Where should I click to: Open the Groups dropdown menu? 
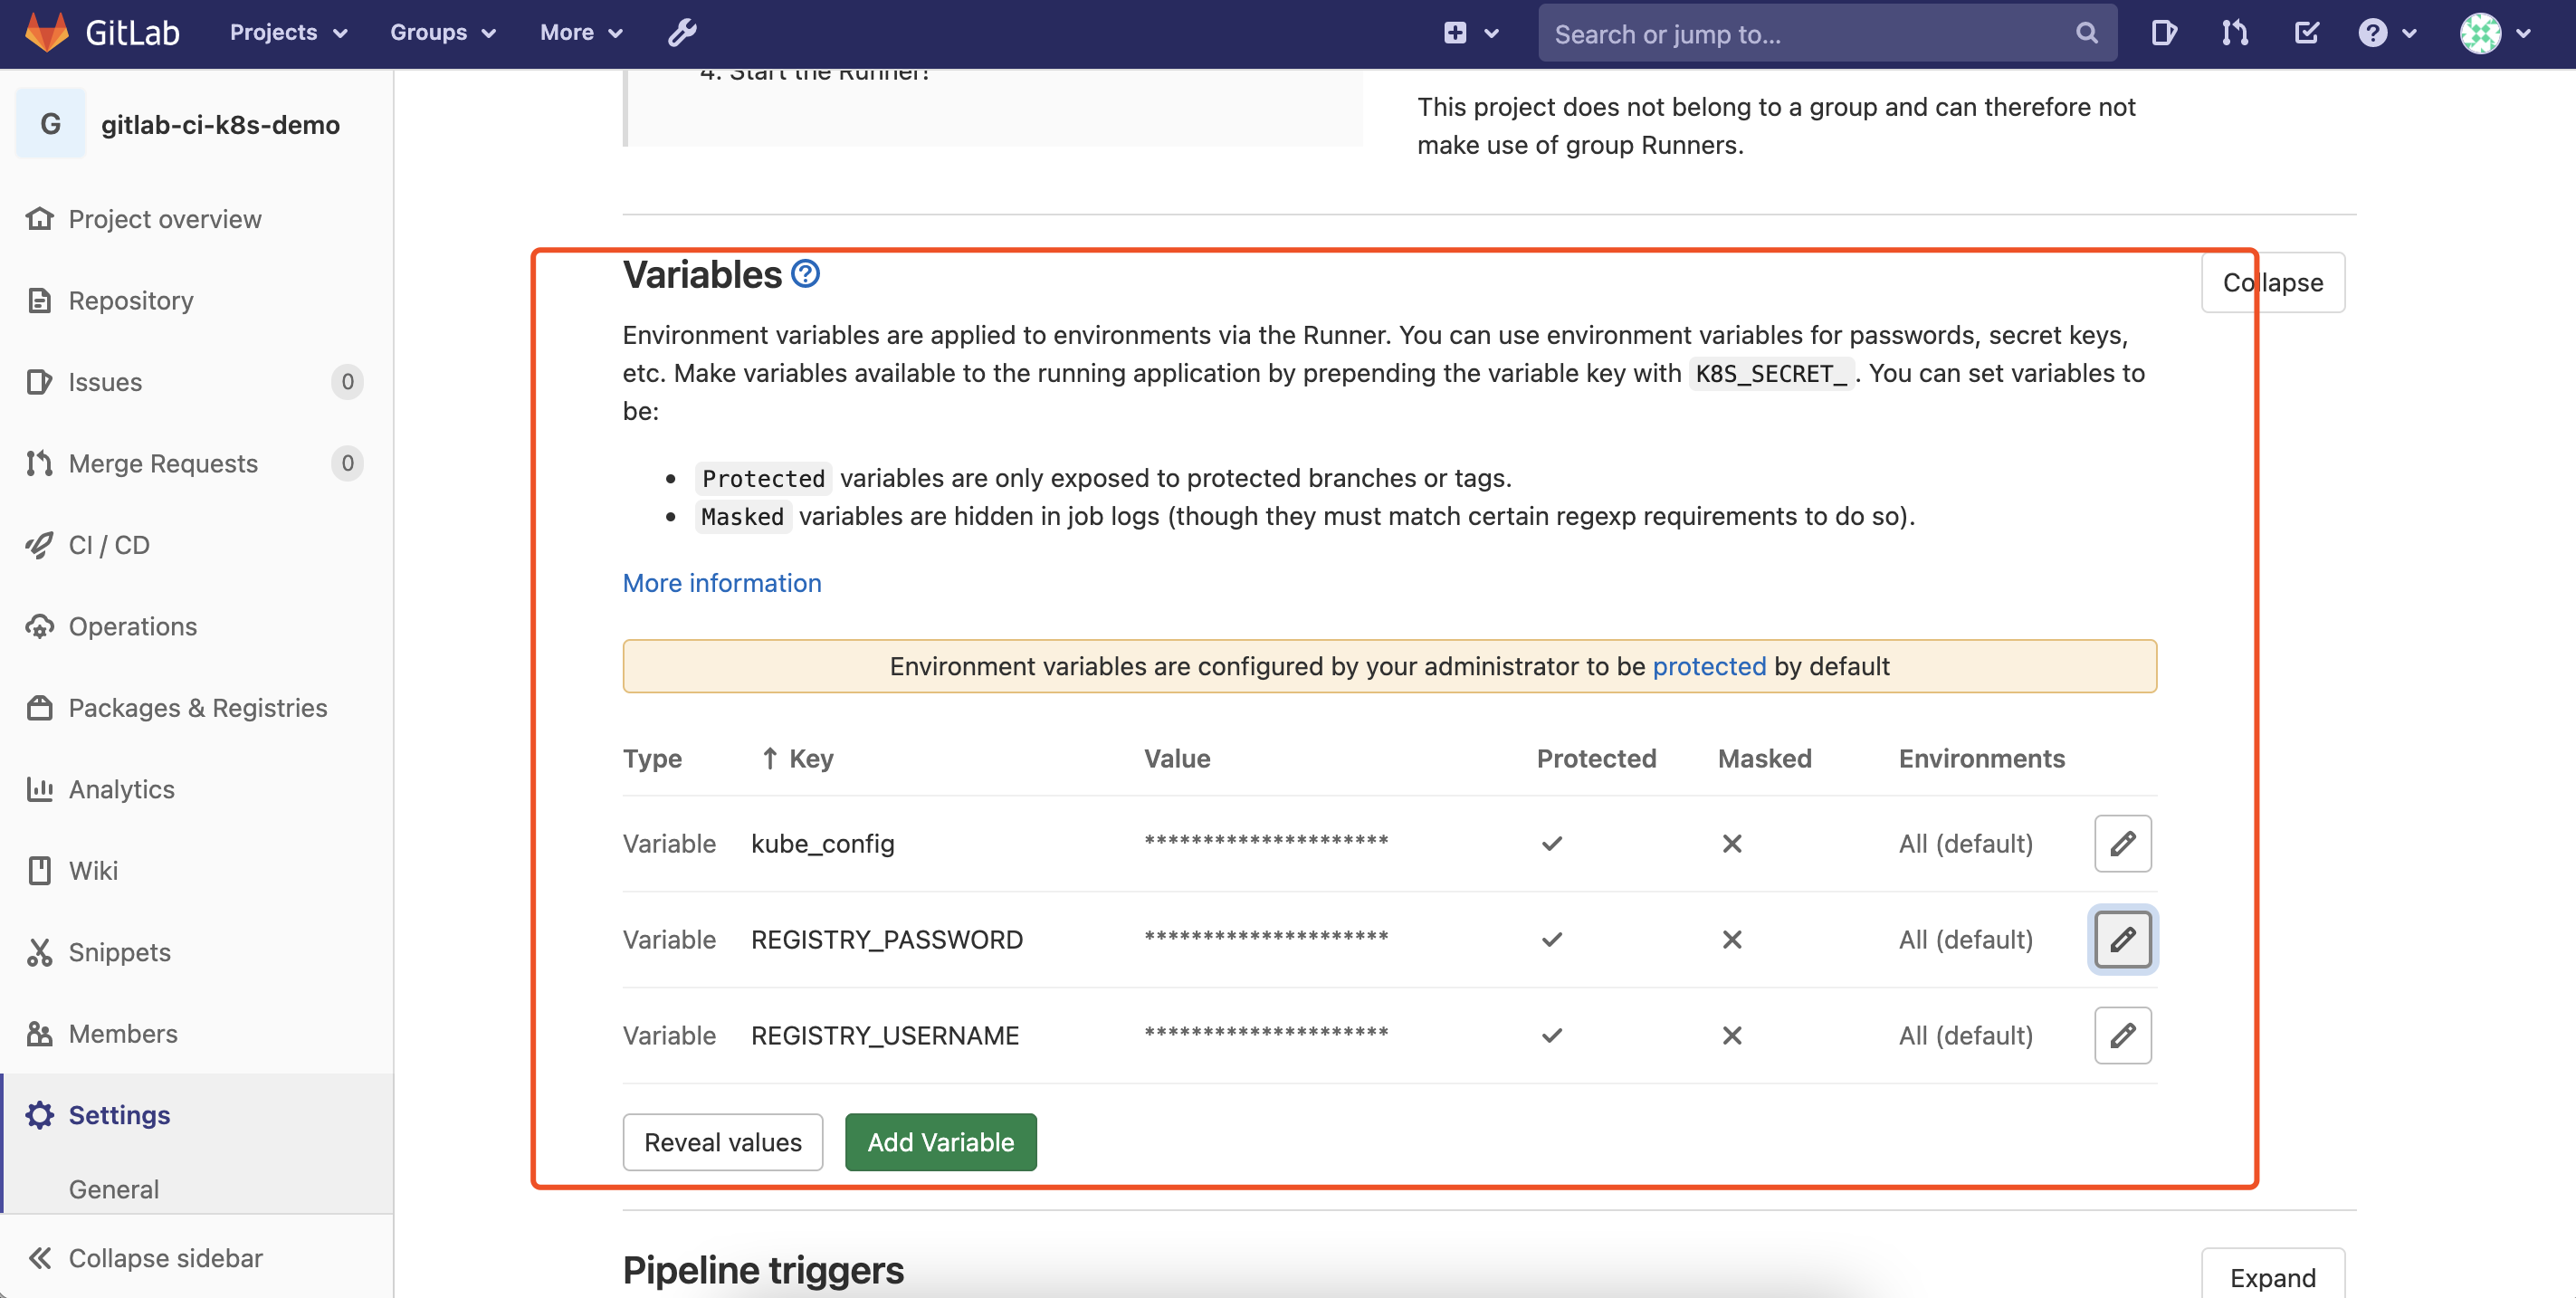pos(442,33)
